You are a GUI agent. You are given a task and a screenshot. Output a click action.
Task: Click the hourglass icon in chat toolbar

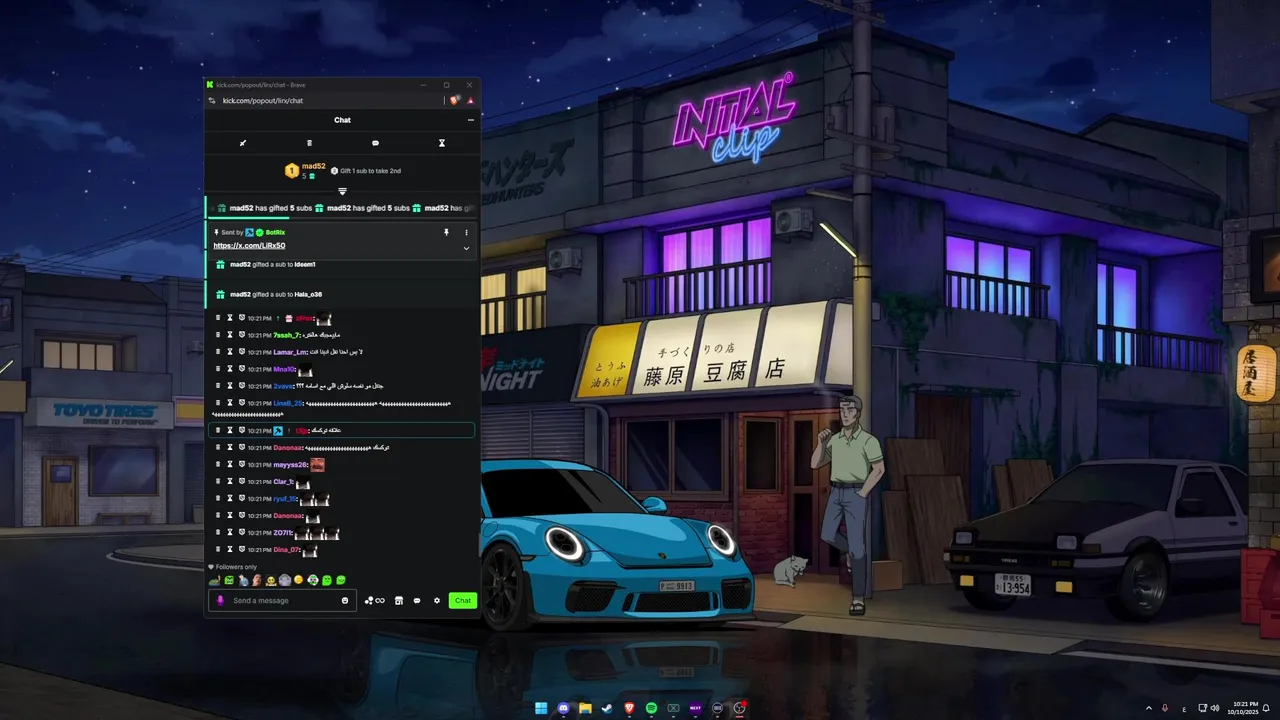tap(441, 143)
